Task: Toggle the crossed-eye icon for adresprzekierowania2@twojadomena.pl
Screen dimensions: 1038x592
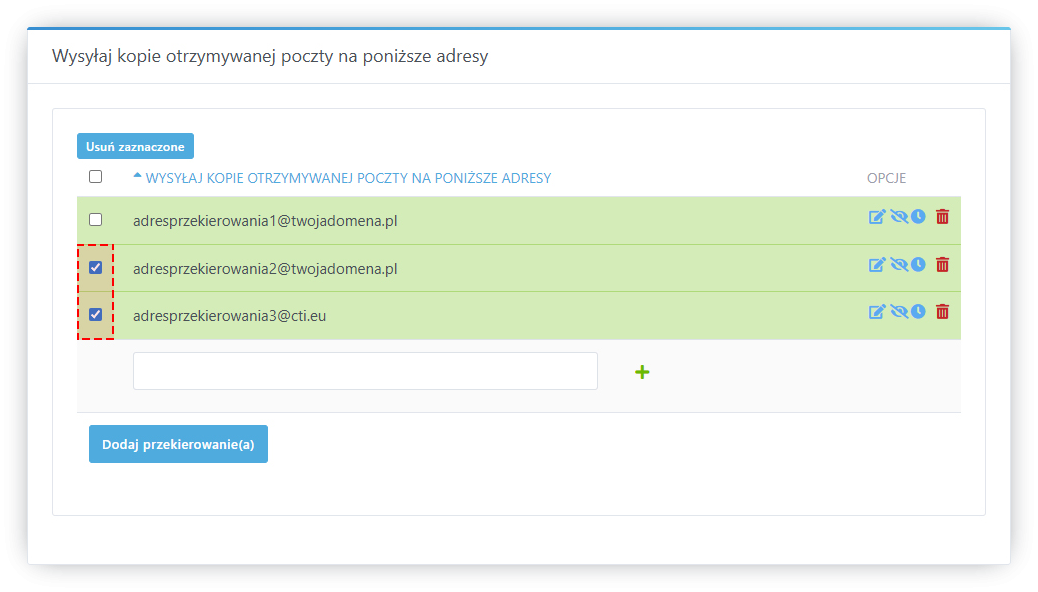Action: 898,265
